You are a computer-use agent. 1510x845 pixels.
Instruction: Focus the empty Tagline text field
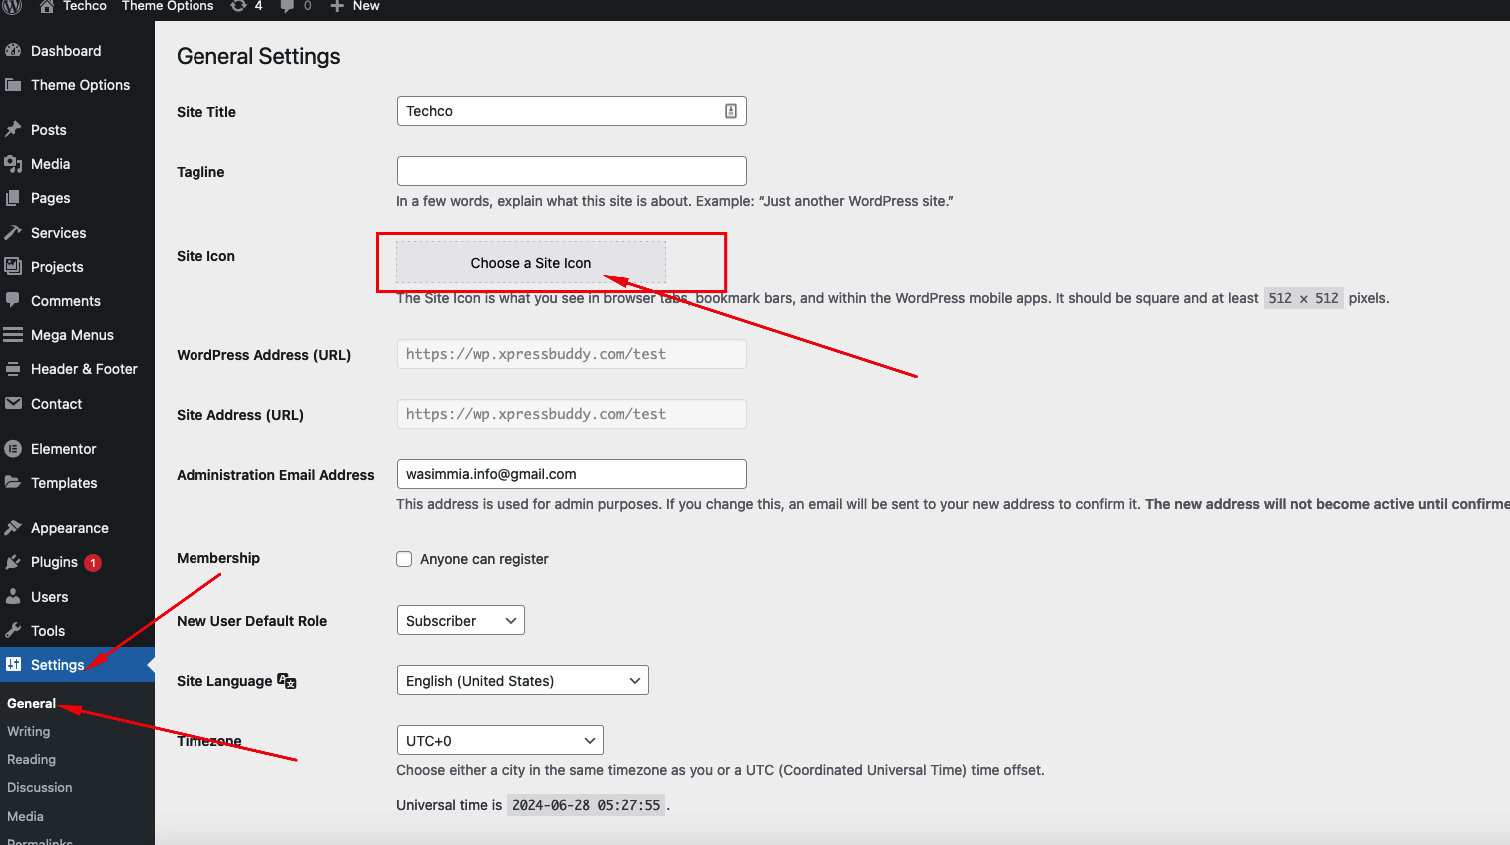571,171
